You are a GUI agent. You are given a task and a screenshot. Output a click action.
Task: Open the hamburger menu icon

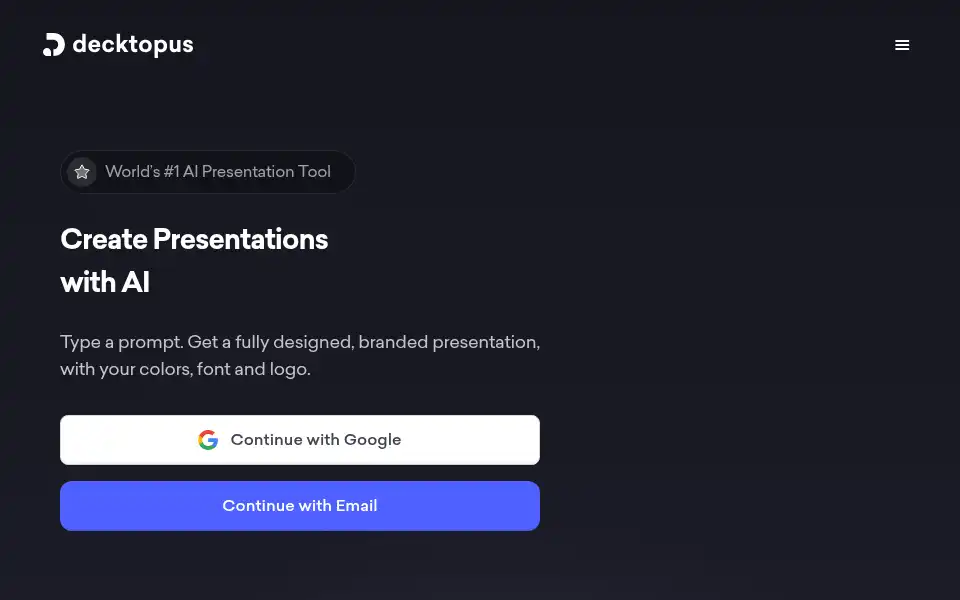(902, 45)
